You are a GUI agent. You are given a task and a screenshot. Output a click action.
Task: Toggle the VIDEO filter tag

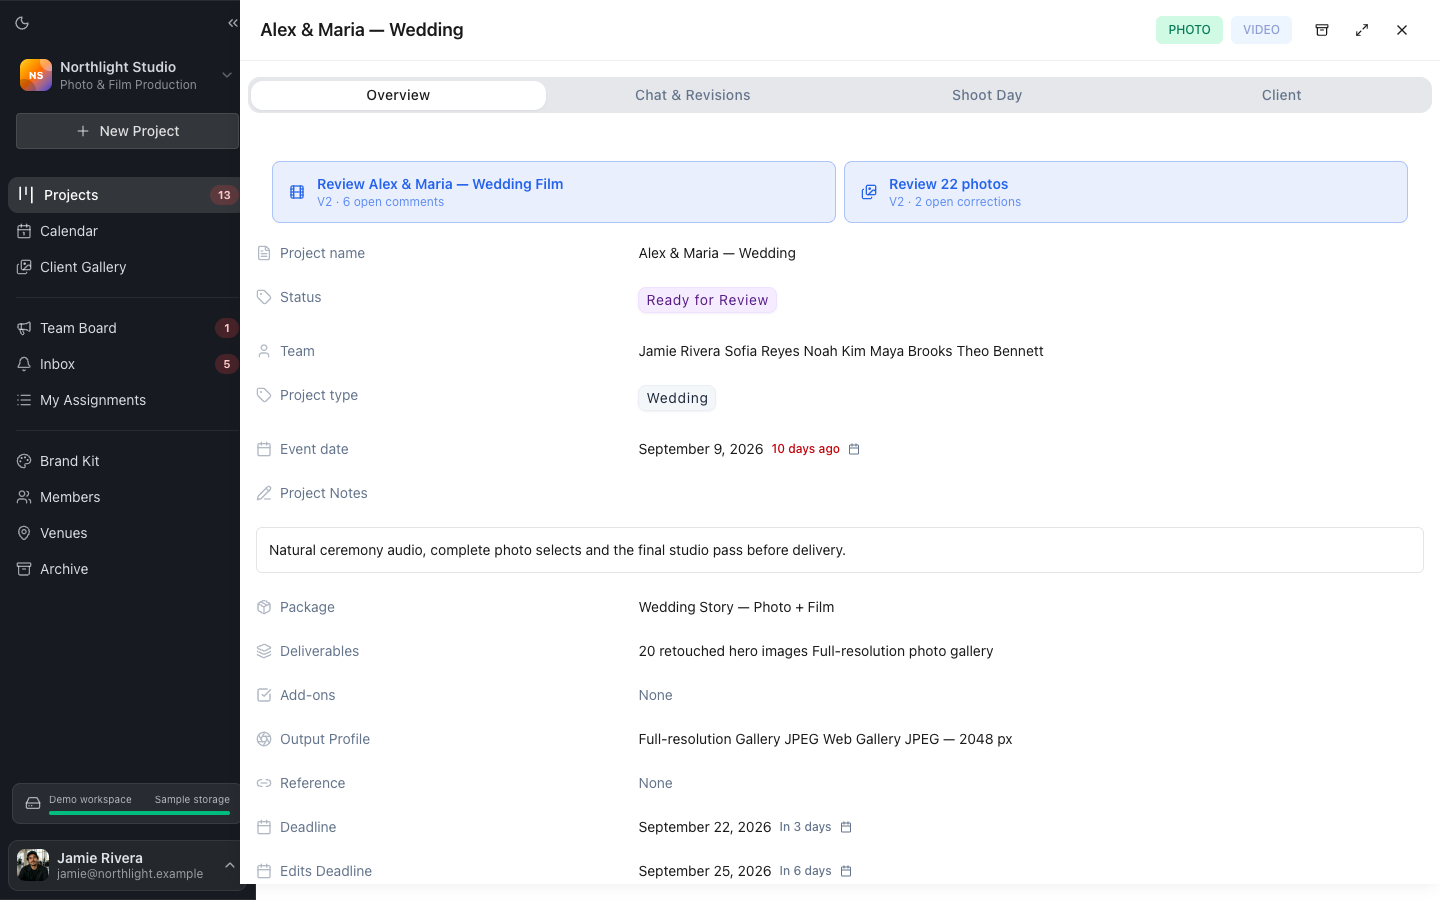1261,30
